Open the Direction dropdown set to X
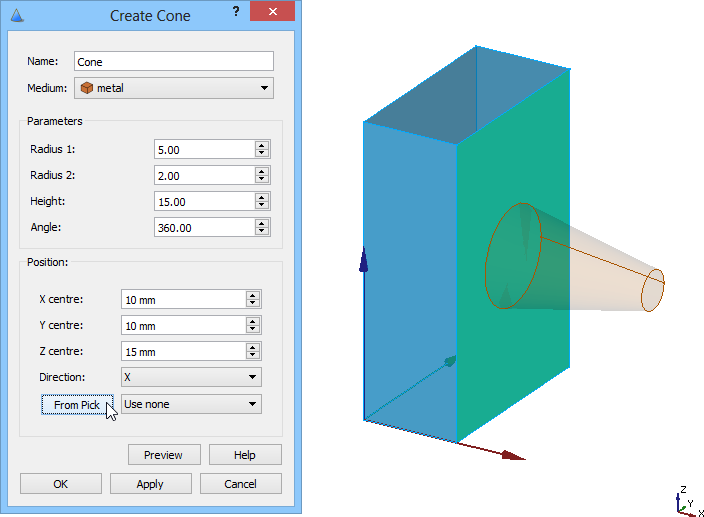 tap(191, 377)
